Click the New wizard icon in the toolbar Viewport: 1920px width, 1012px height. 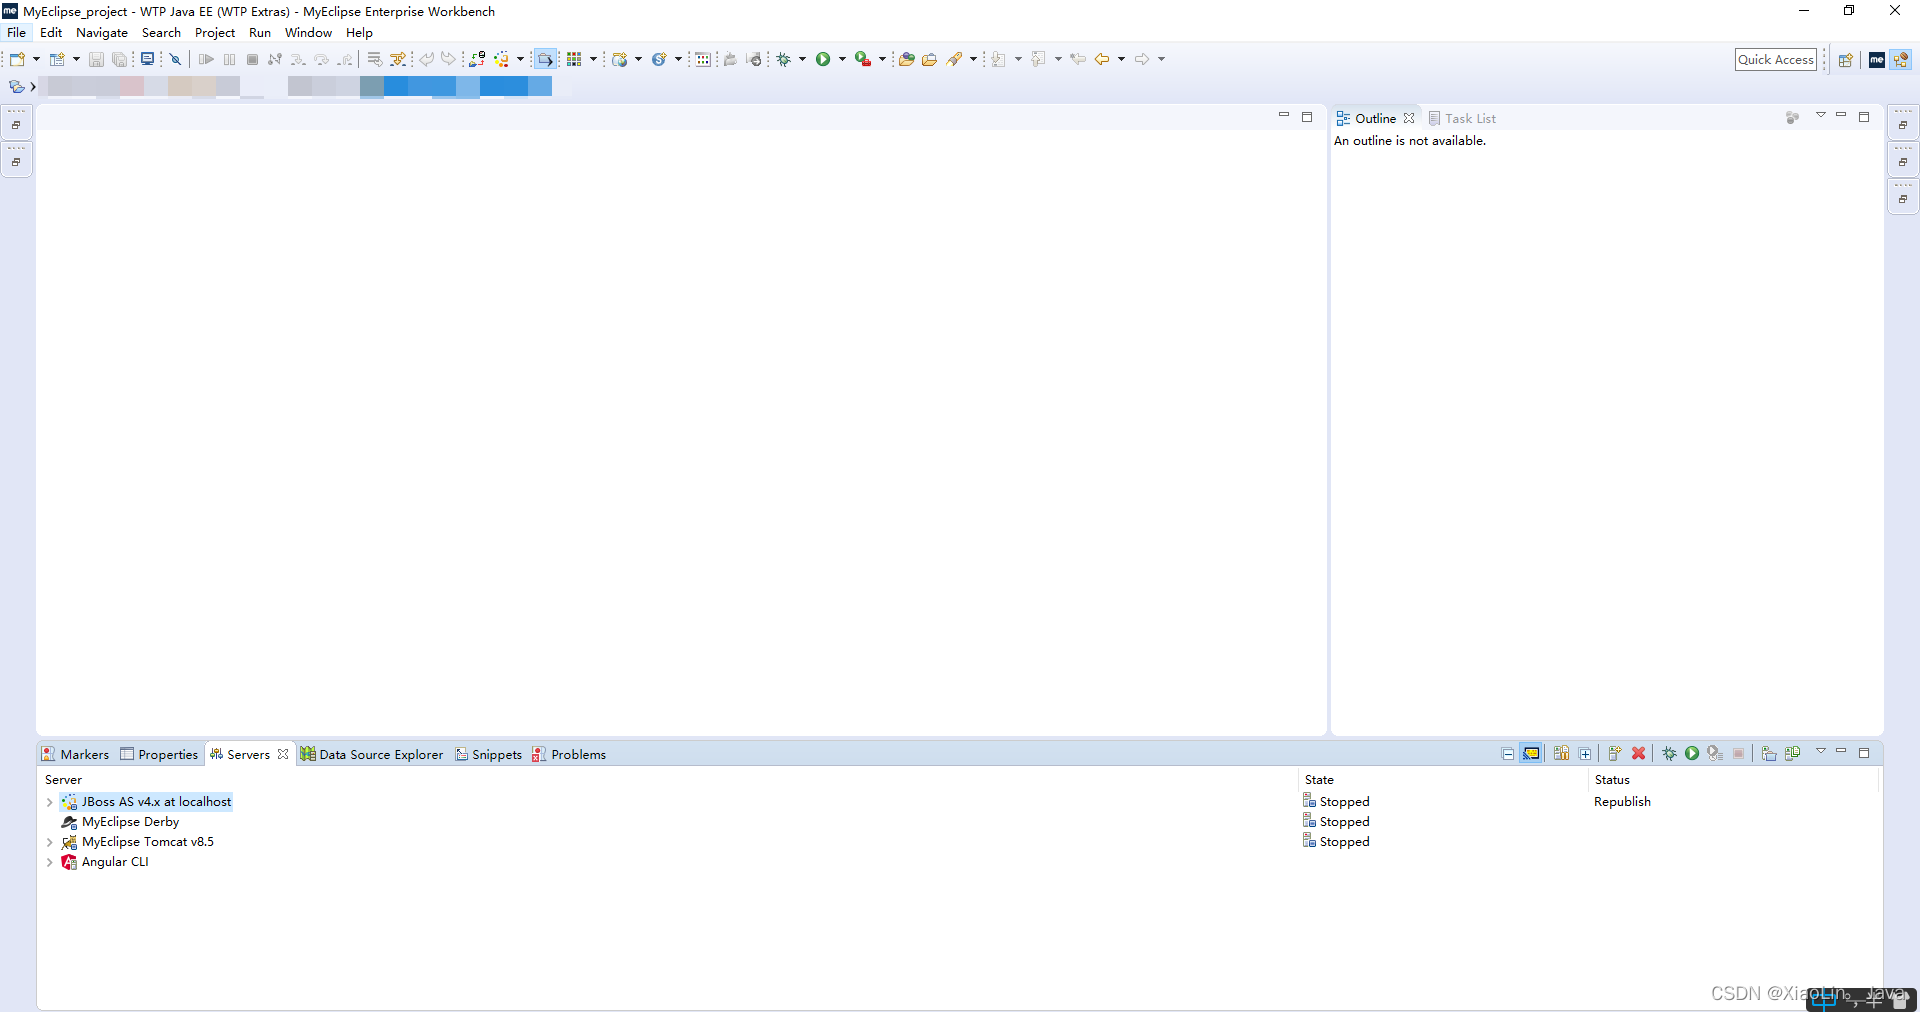[x=17, y=59]
